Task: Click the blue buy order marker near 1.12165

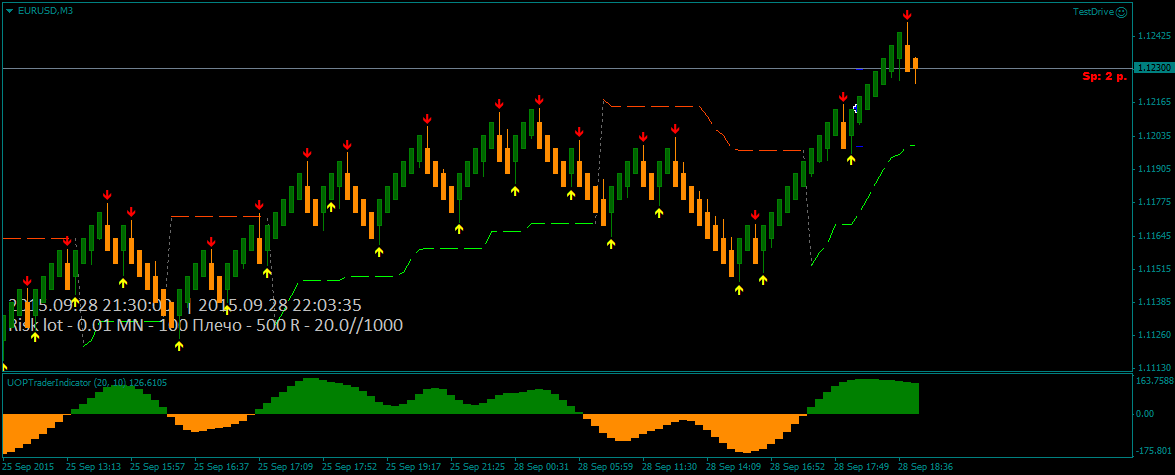Action: pyautogui.click(x=855, y=109)
